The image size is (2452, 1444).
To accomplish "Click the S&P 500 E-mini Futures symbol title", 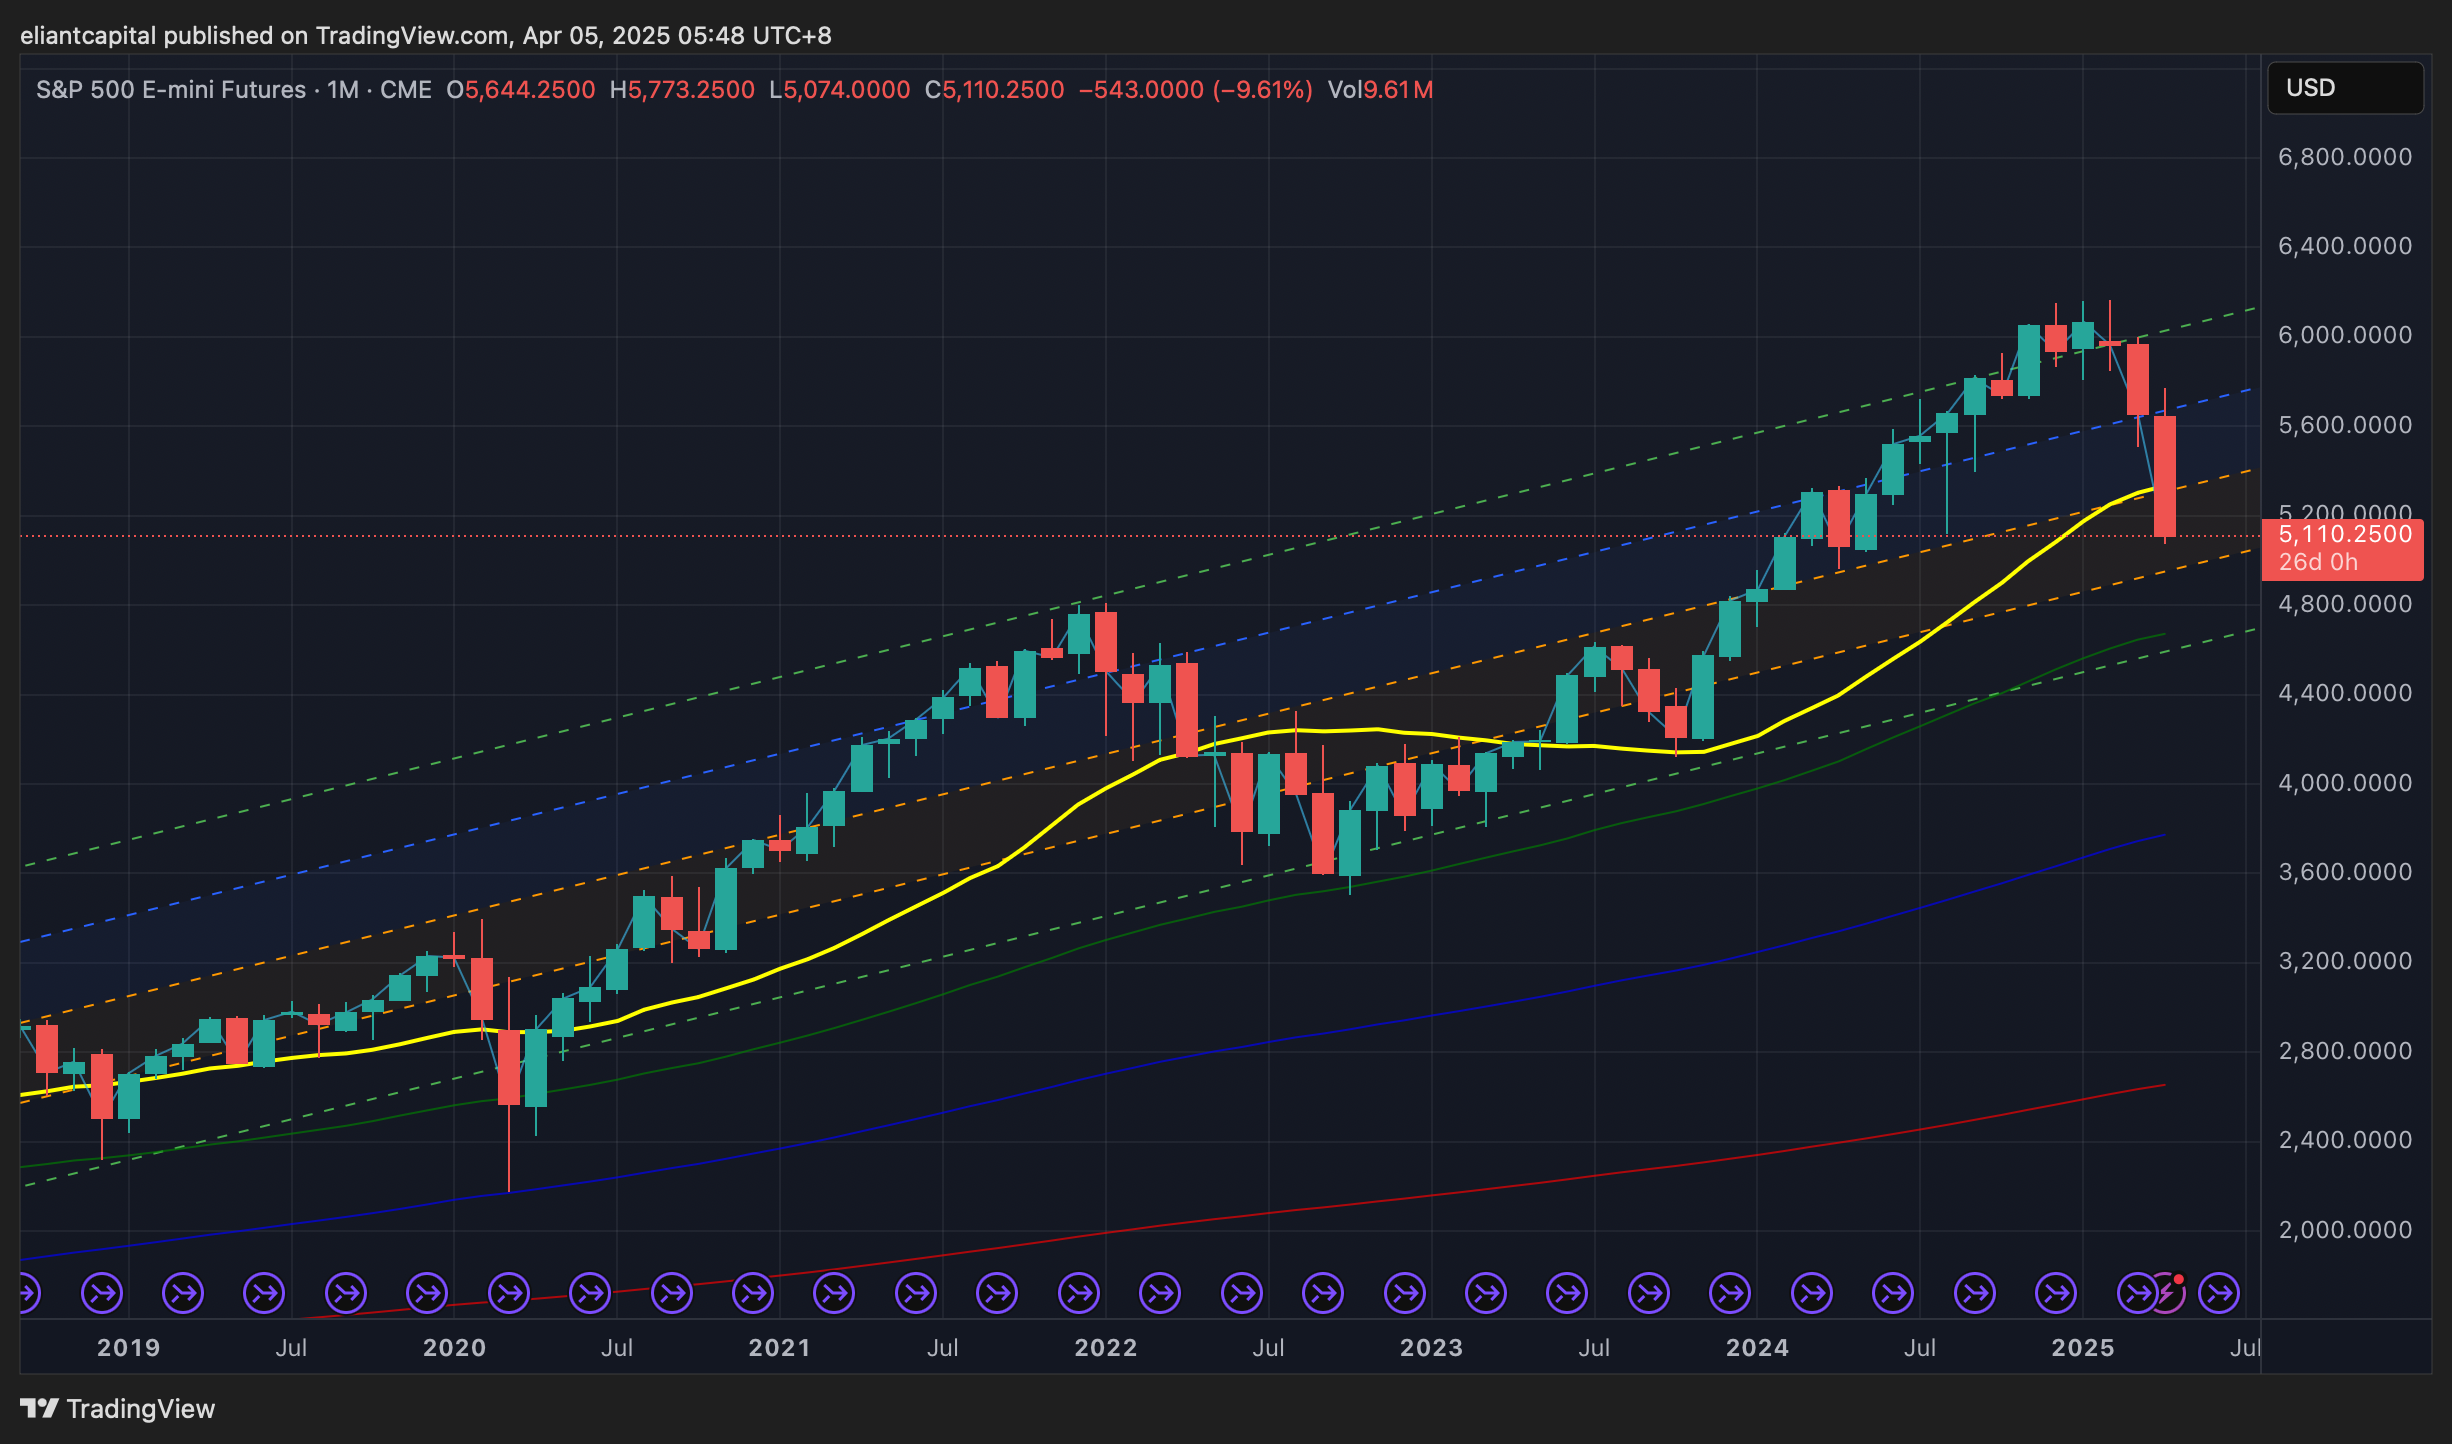I will pyautogui.click(x=171, y=90).
